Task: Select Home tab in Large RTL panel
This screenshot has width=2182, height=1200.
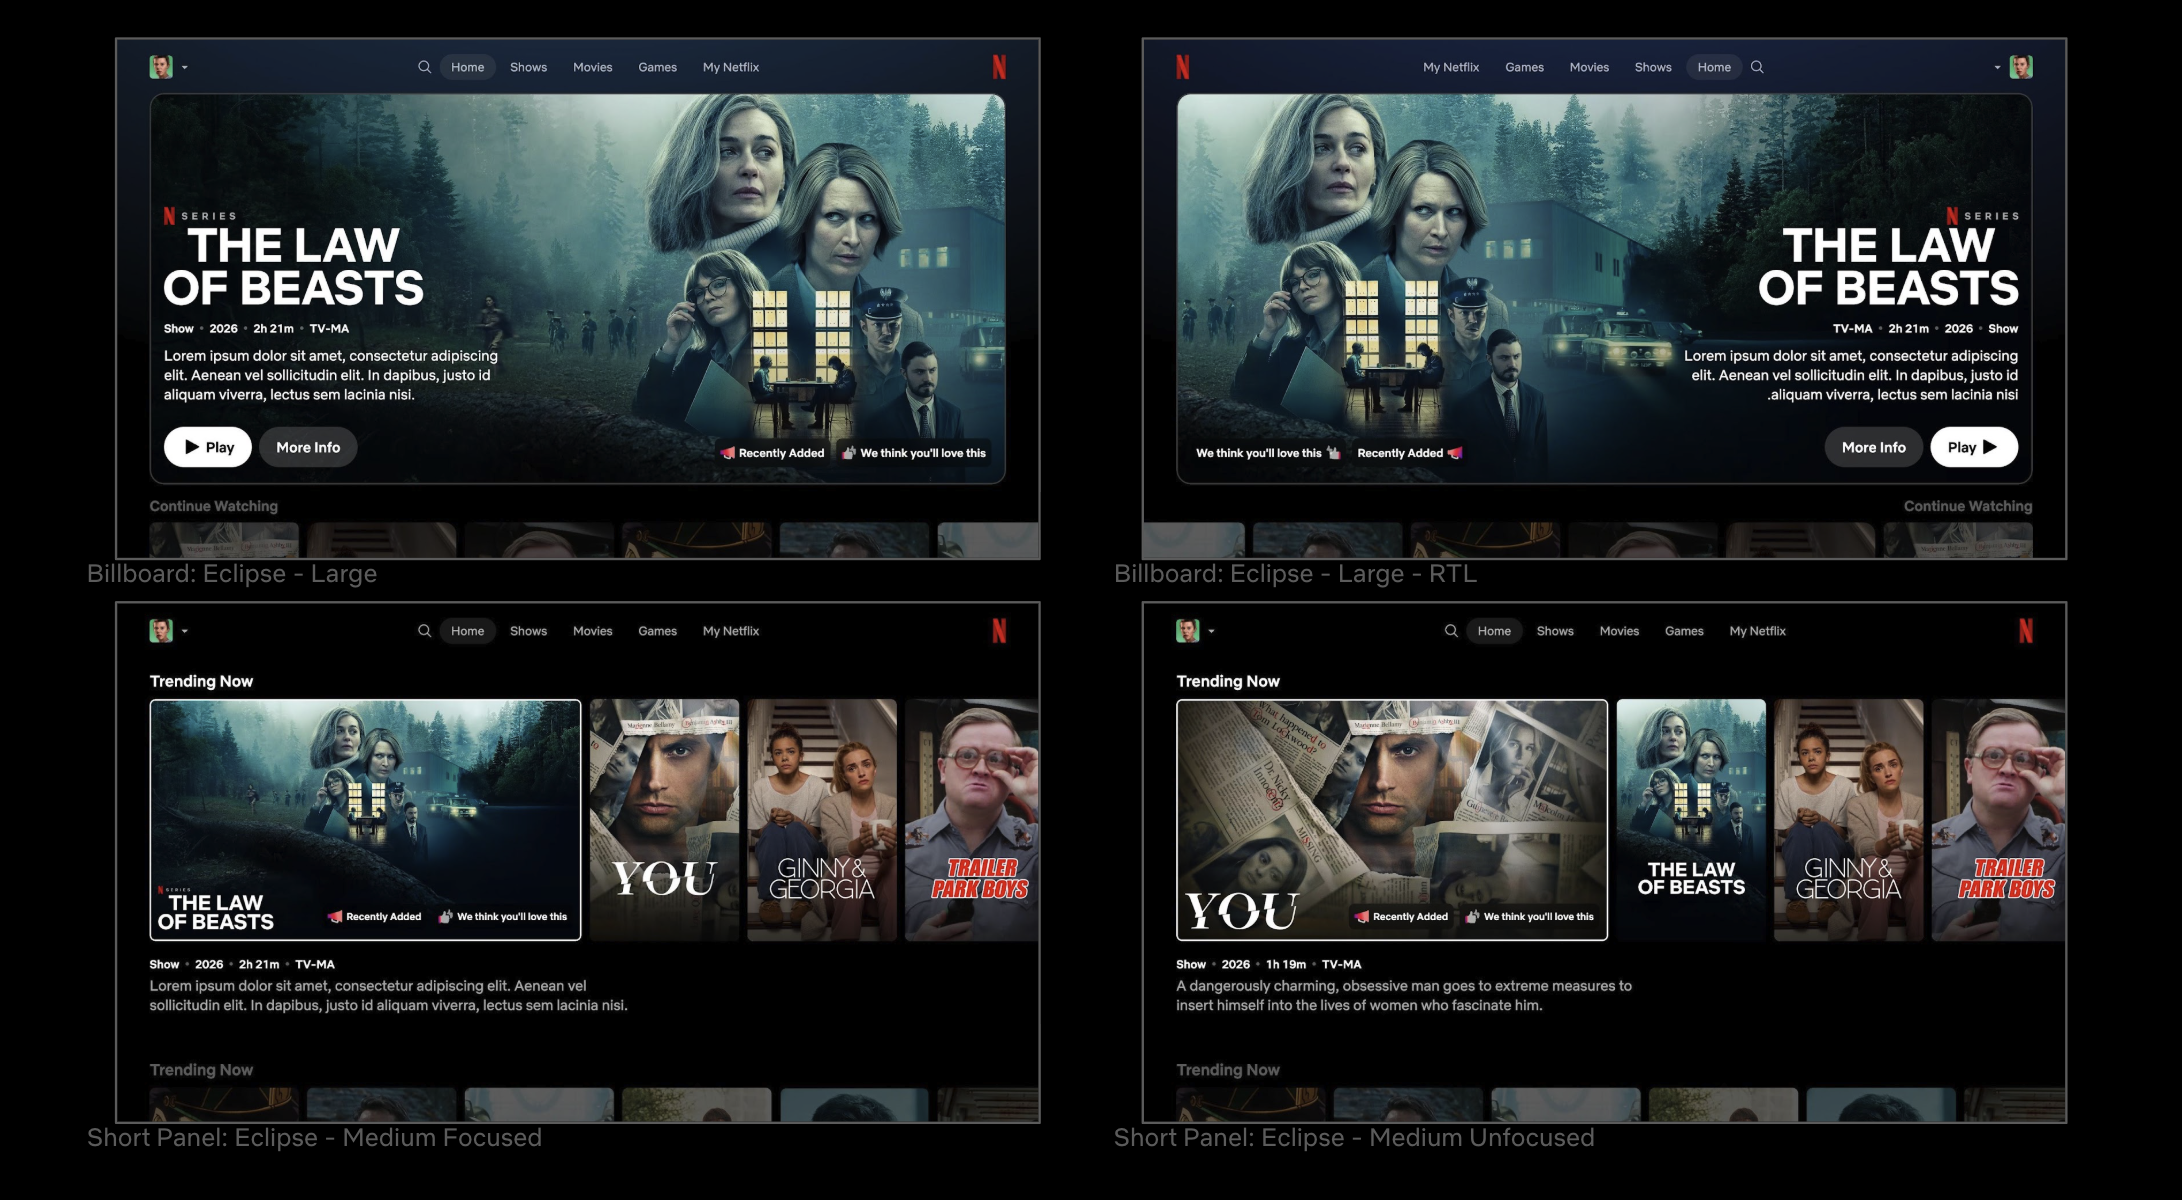Action: click(x=1714, y=67)
